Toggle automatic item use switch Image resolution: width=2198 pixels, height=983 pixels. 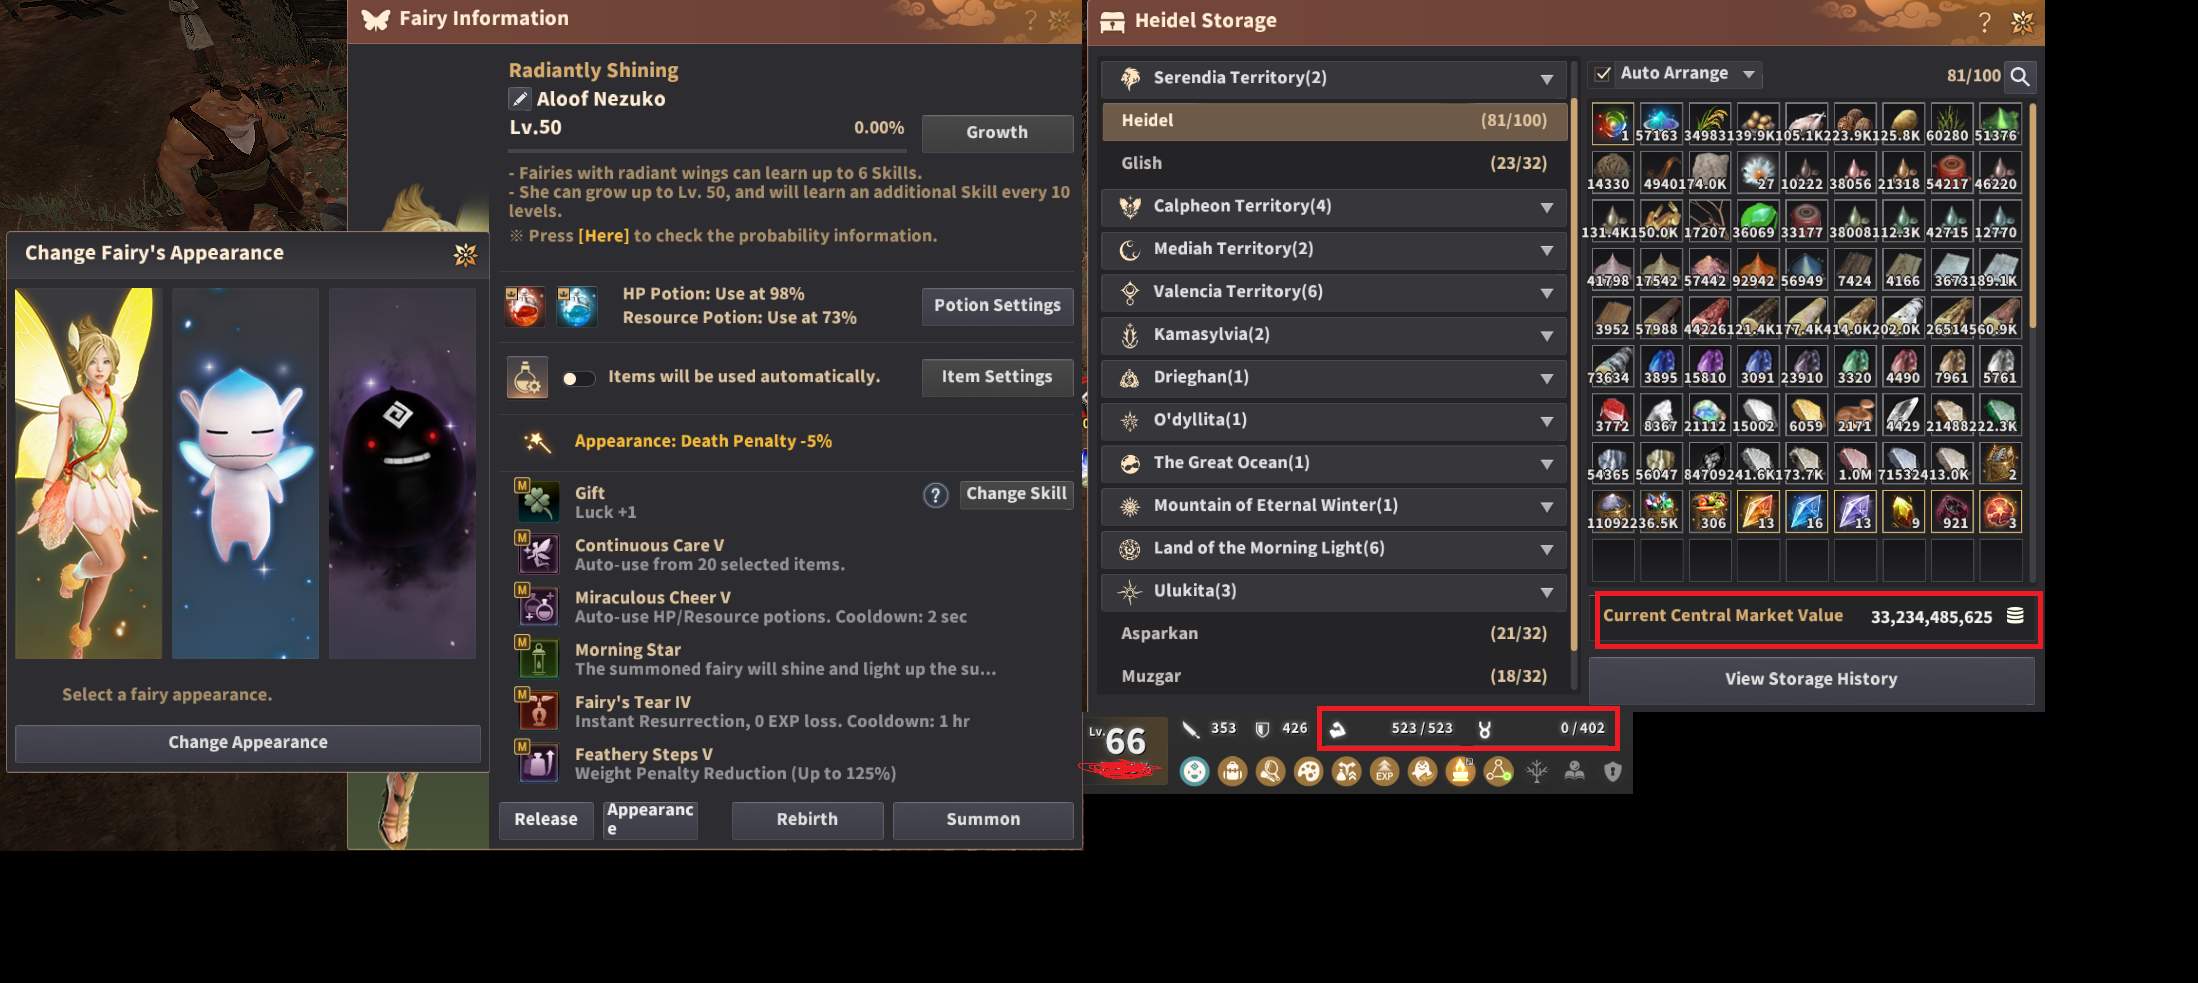(x=578, y=378)
